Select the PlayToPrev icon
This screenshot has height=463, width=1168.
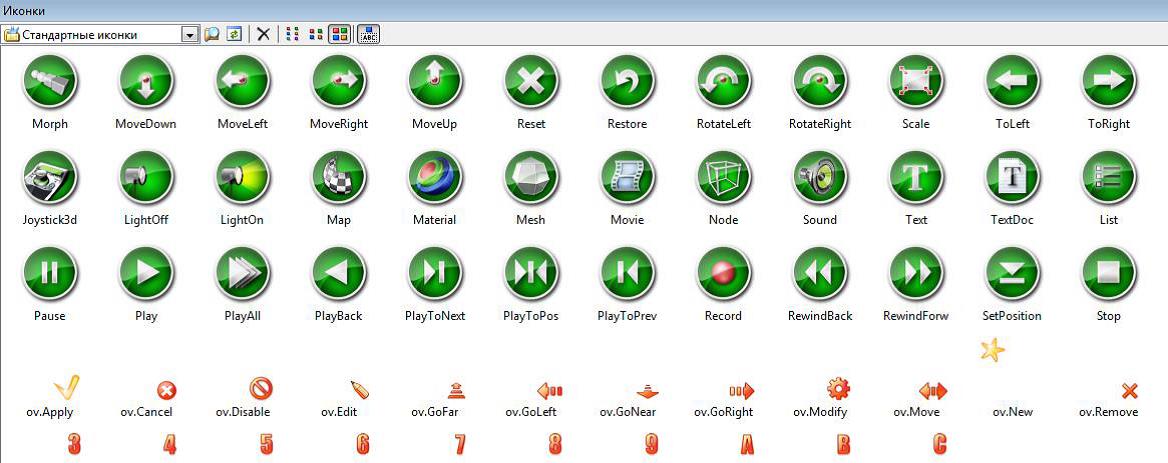627,274
